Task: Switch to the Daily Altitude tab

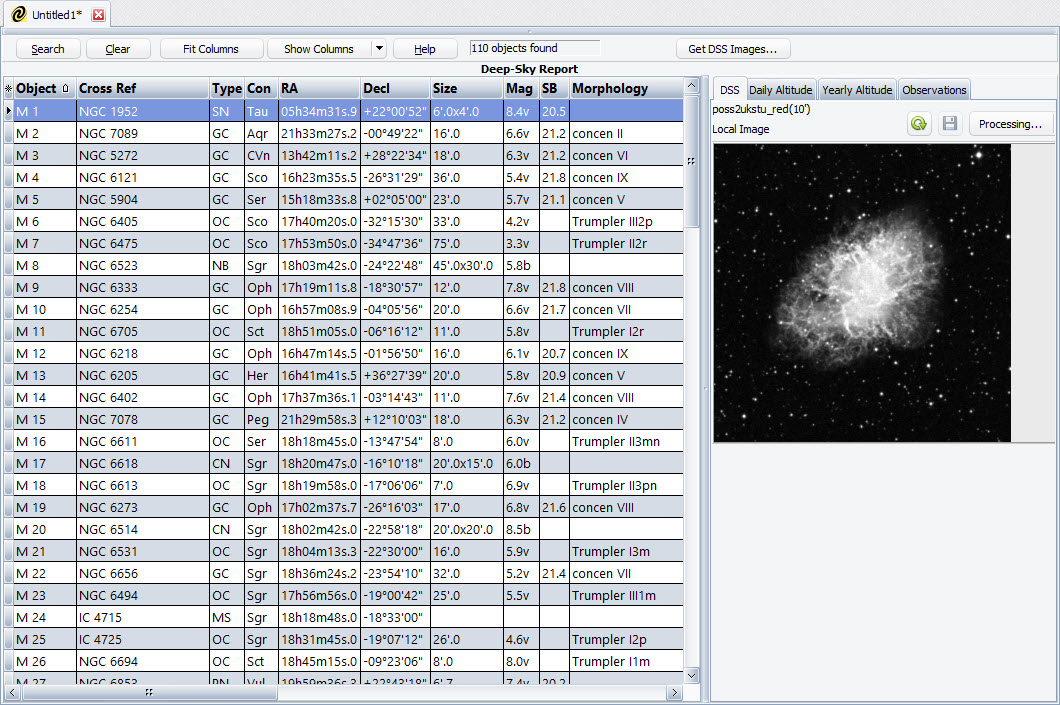Action: (x=781, y=90)
